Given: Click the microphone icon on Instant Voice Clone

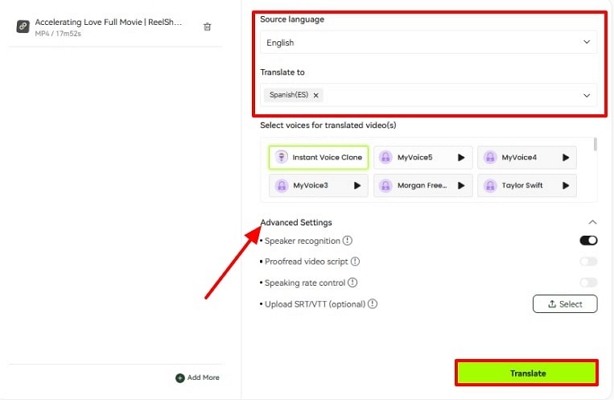Looking at the screenshot, I should pos(281,157).
